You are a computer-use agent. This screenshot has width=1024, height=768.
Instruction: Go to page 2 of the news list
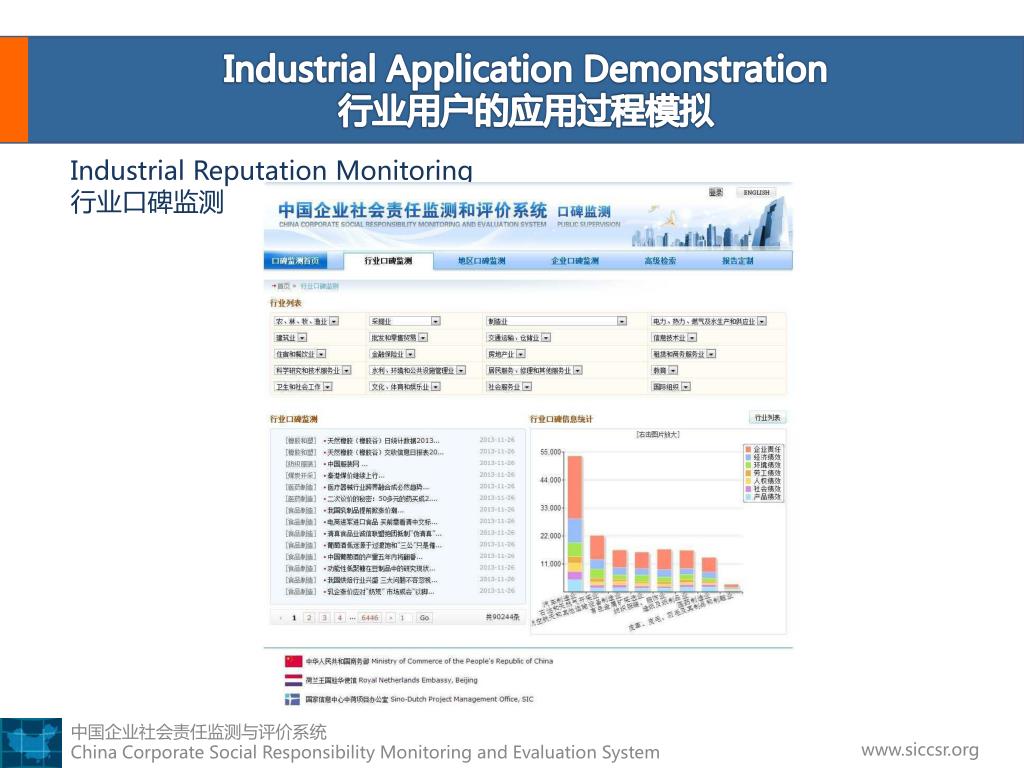tap(309, 618)
